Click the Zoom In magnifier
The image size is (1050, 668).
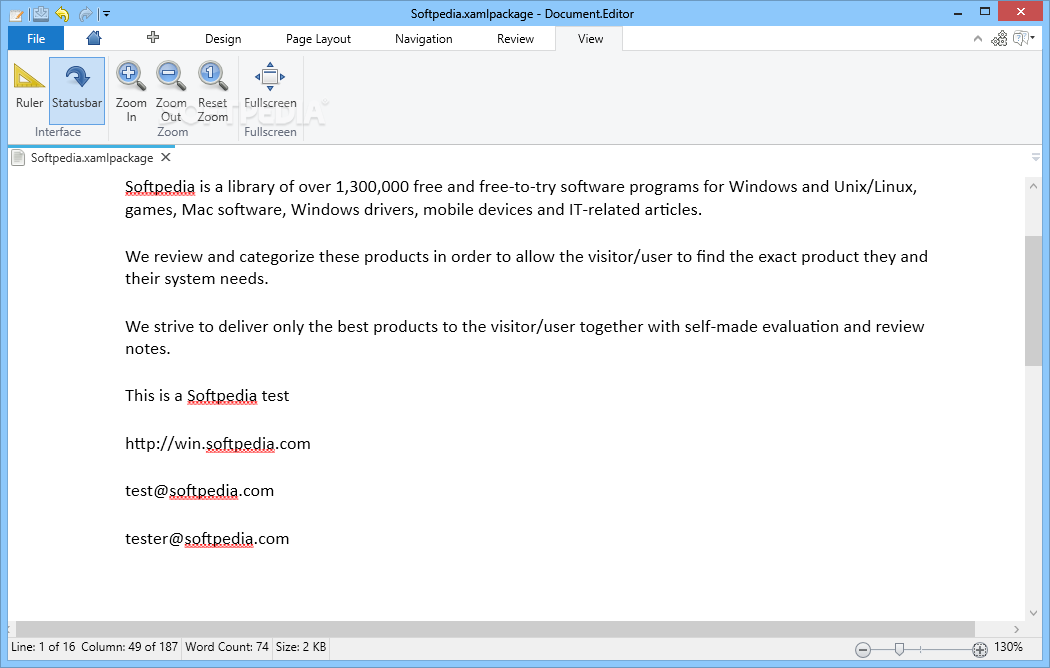131,92
